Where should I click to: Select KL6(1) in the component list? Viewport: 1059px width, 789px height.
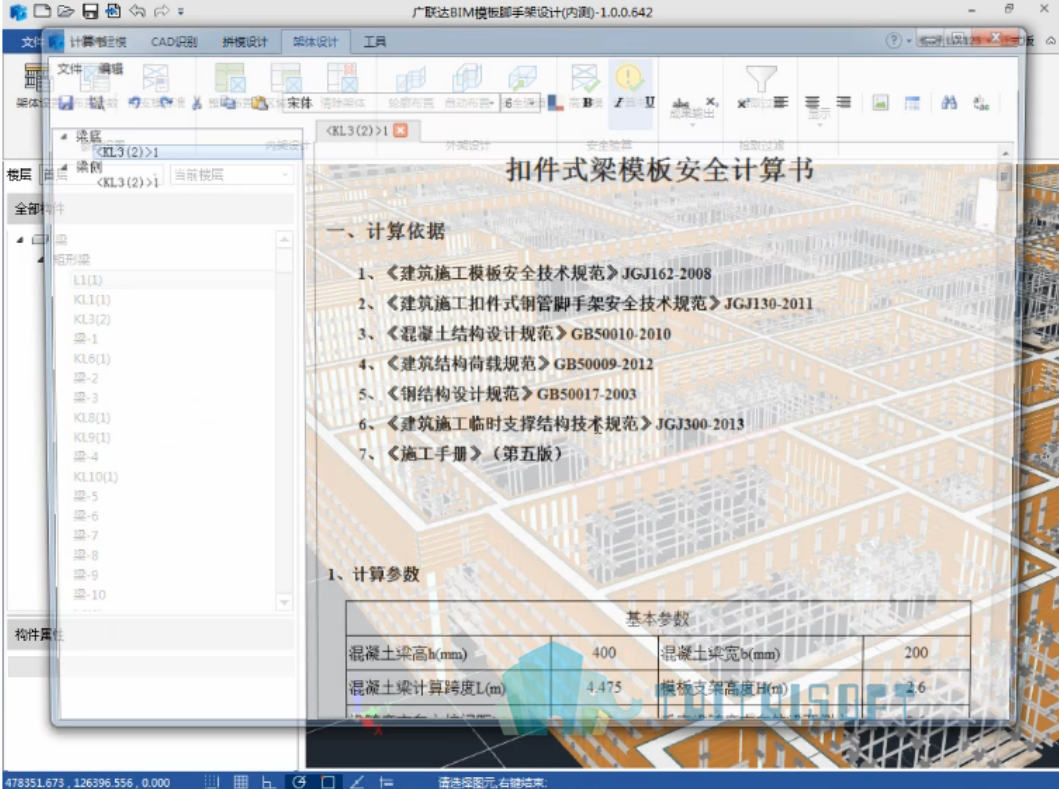point(92,358)
